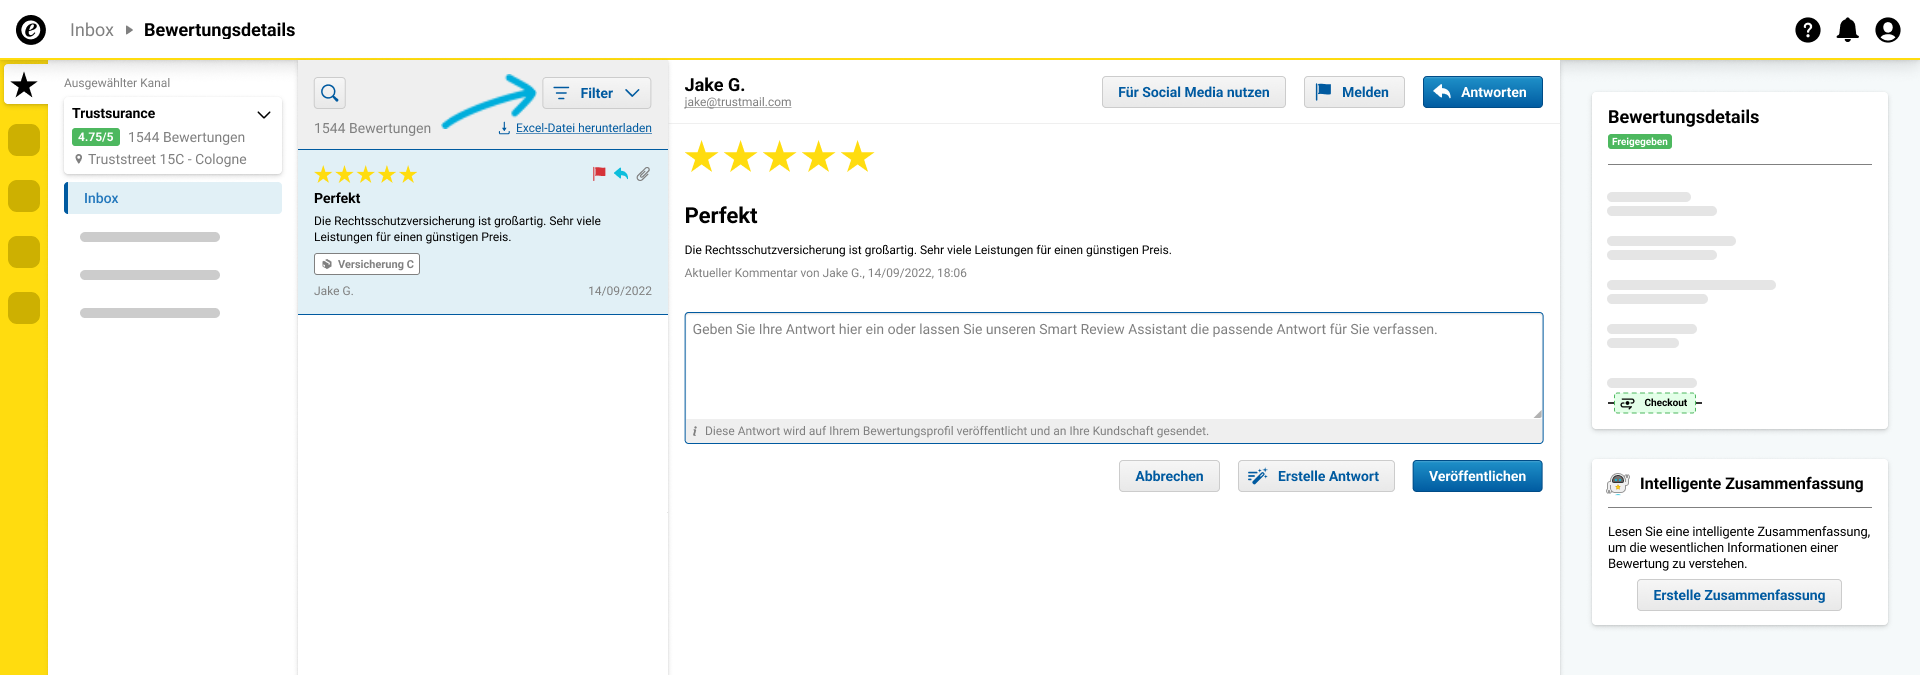1920x675 pixels.
Task: Click the search magnifier in review list
Action: pyautogui.click(x=330, y=93)
